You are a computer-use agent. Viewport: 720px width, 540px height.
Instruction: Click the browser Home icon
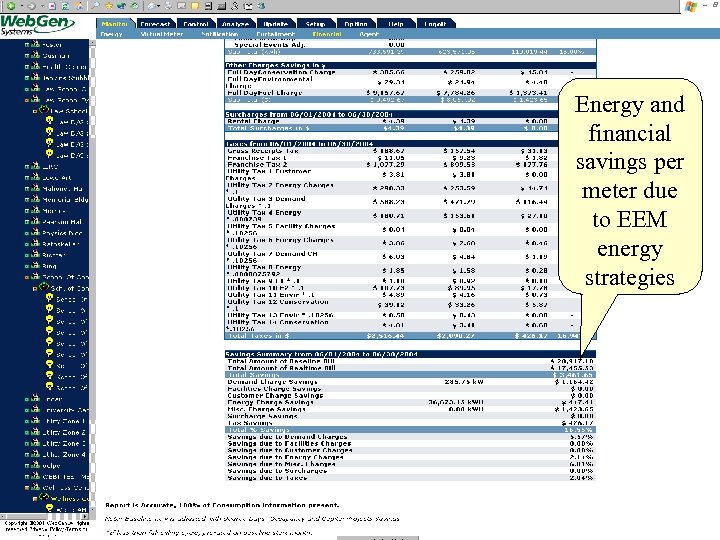coord(79,6)
